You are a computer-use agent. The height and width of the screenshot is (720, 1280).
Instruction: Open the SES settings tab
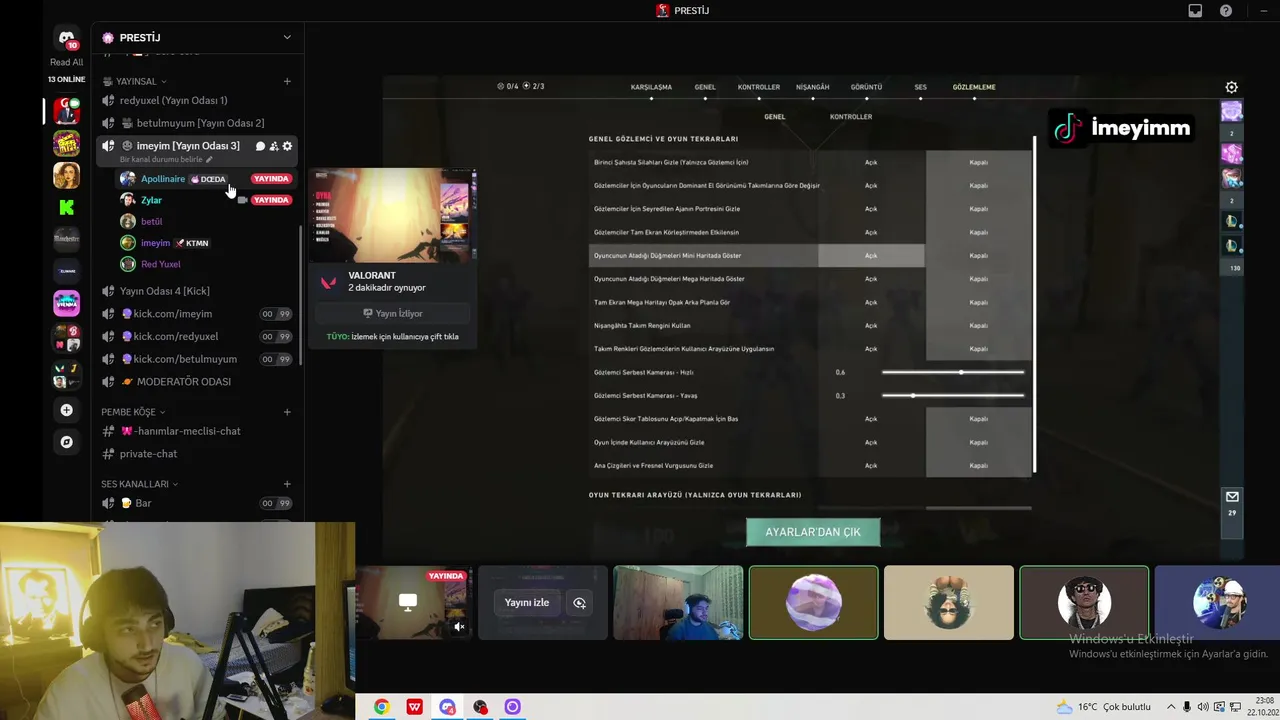(920, 87)
